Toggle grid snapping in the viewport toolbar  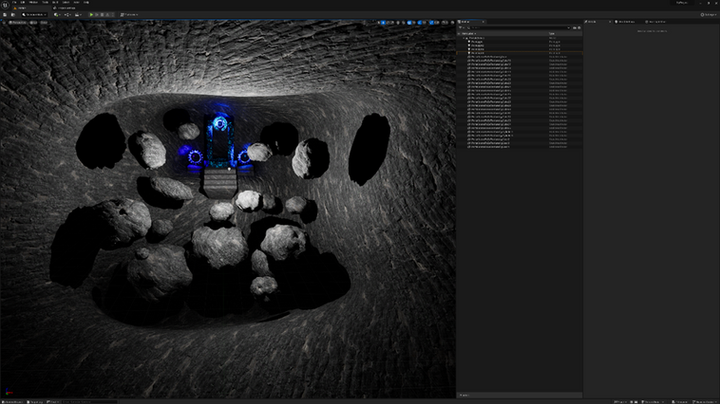tap(409, 22)
